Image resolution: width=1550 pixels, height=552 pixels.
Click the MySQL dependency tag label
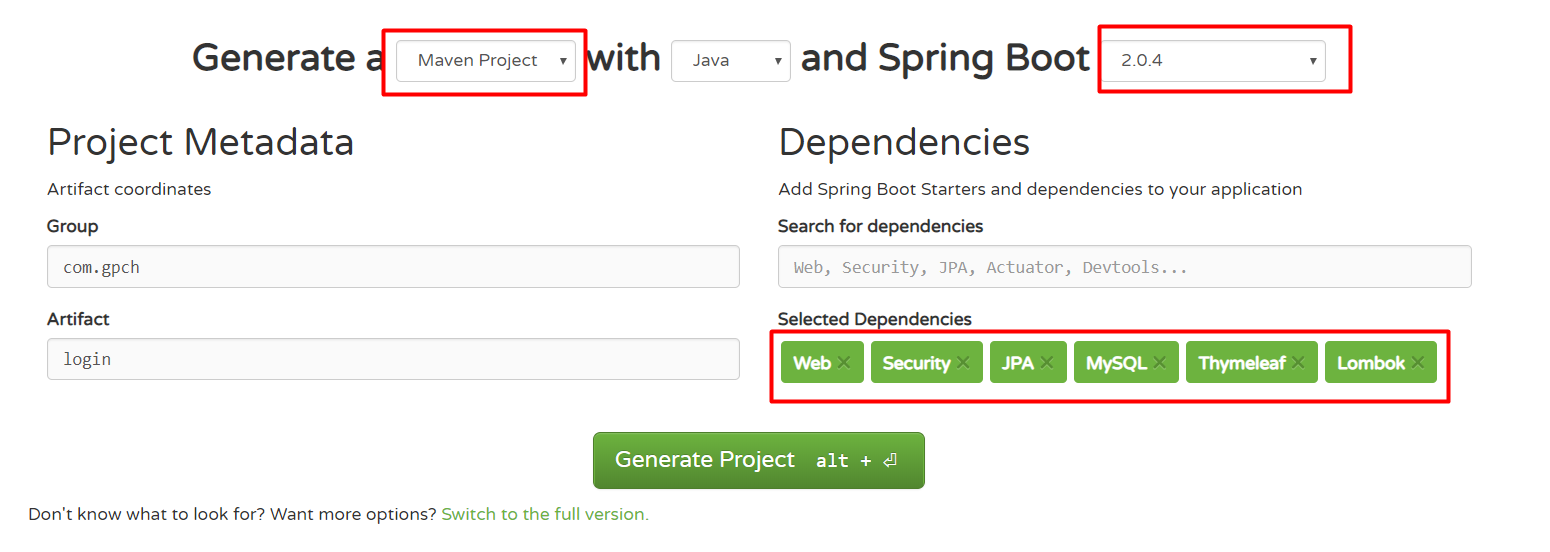pyautogui.click(x=1116, y=363)
